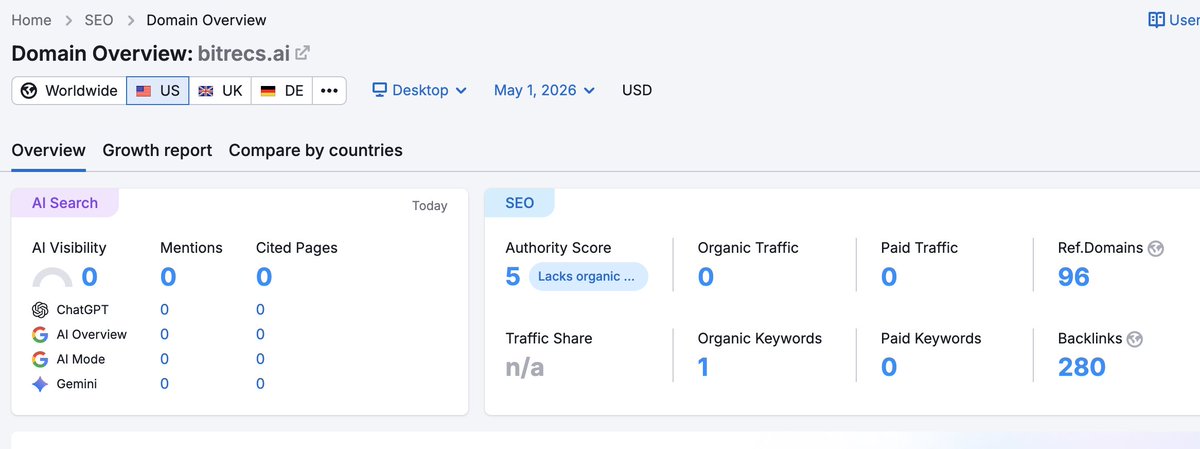Select the DE database button
The image size is (1200, 449).
(x=282, y=90)
